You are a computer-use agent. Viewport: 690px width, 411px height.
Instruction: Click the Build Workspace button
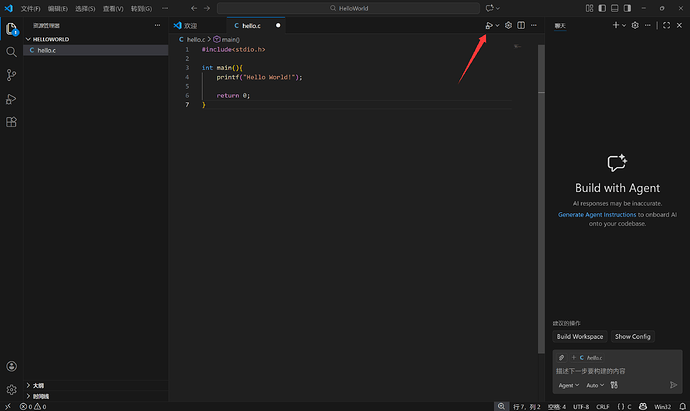tap(580, 337)
